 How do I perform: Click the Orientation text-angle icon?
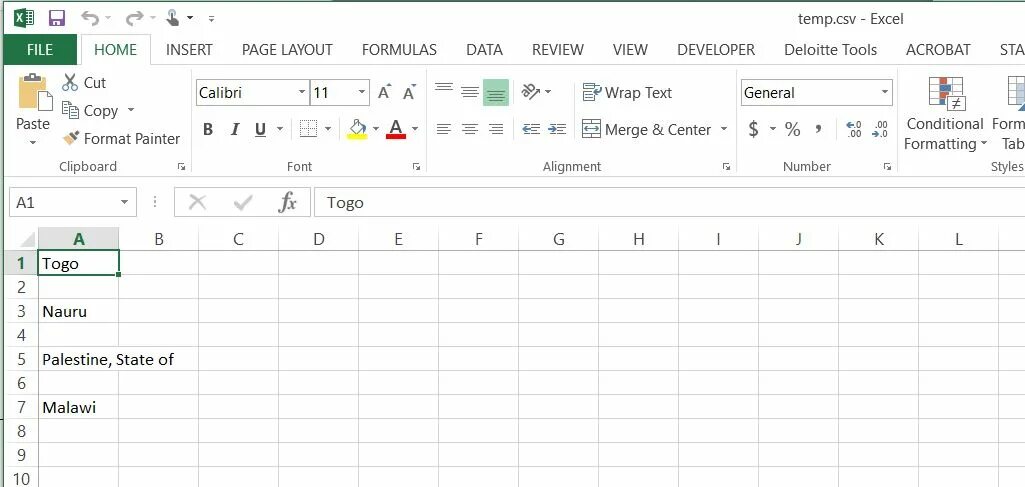[x=530, y=92]
